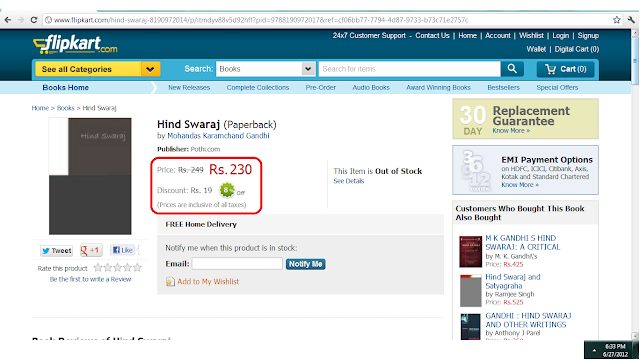Screen dimensions: 640x361
Task: Open the Cart (0) button
Action: click(x=566, y=69)
